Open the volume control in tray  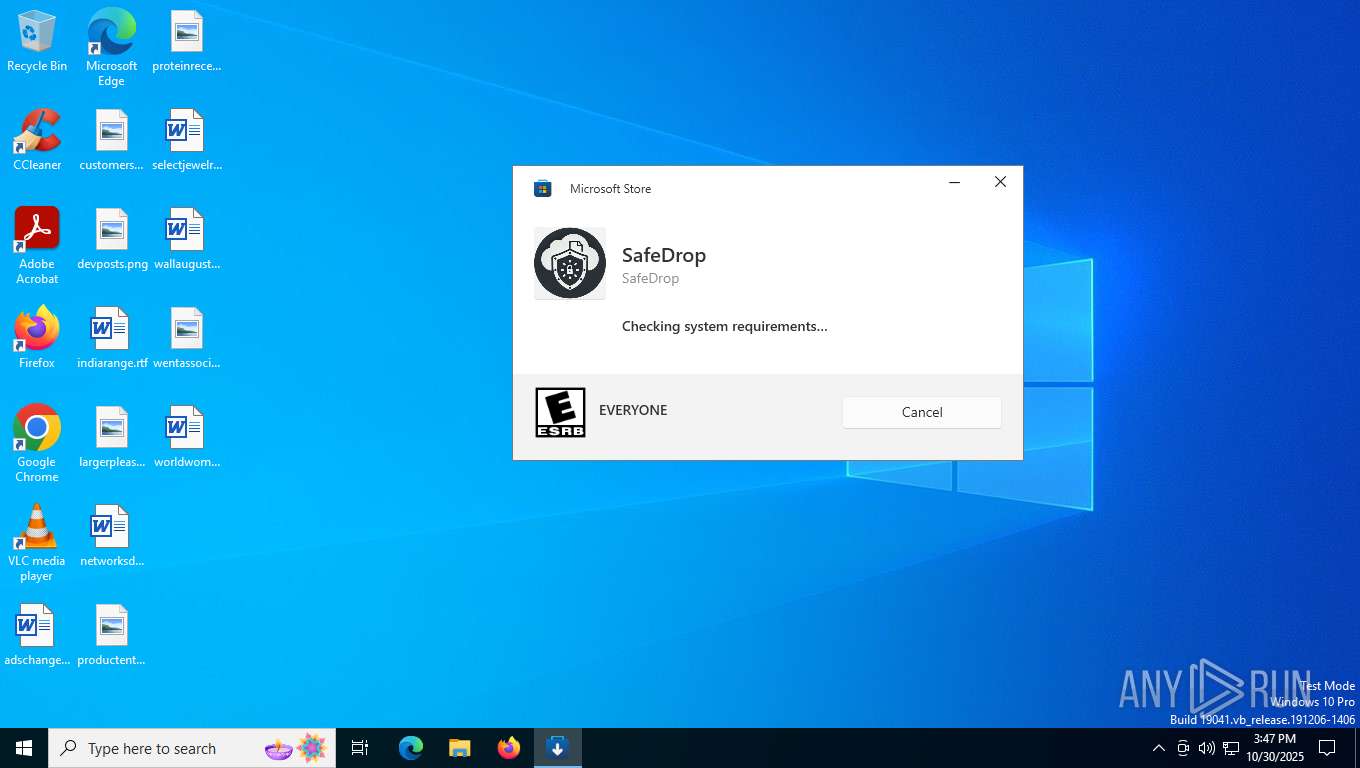click(x=1206, y=748)
